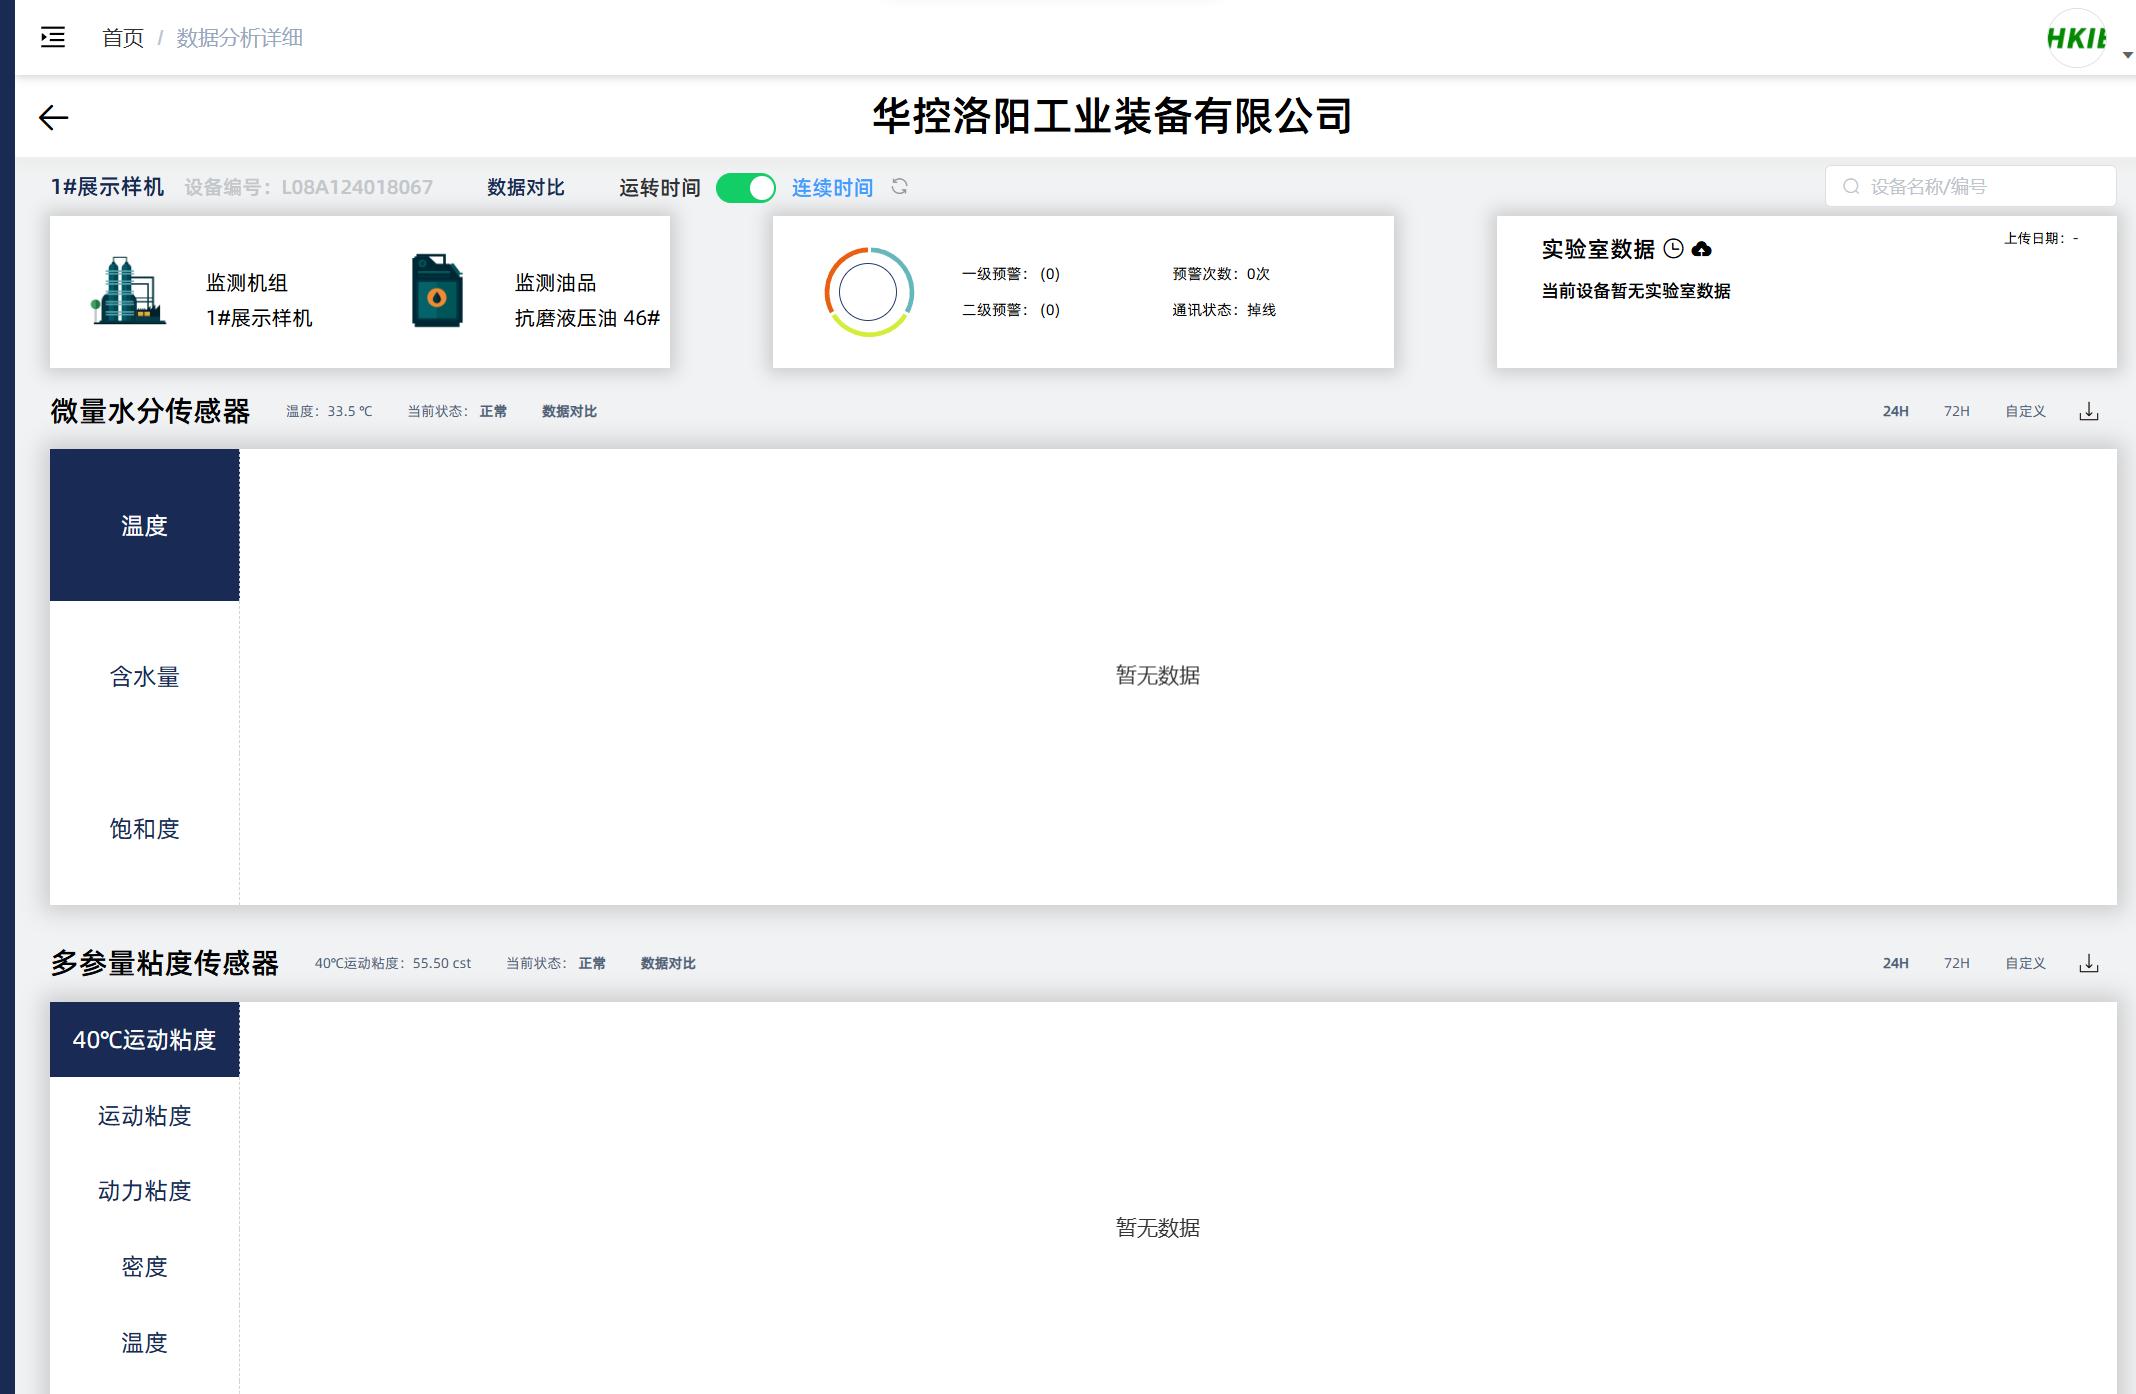This screenshot has width=2136, height=1394.
Task: Click the monitoring unit factory icon
Action: 127,291
